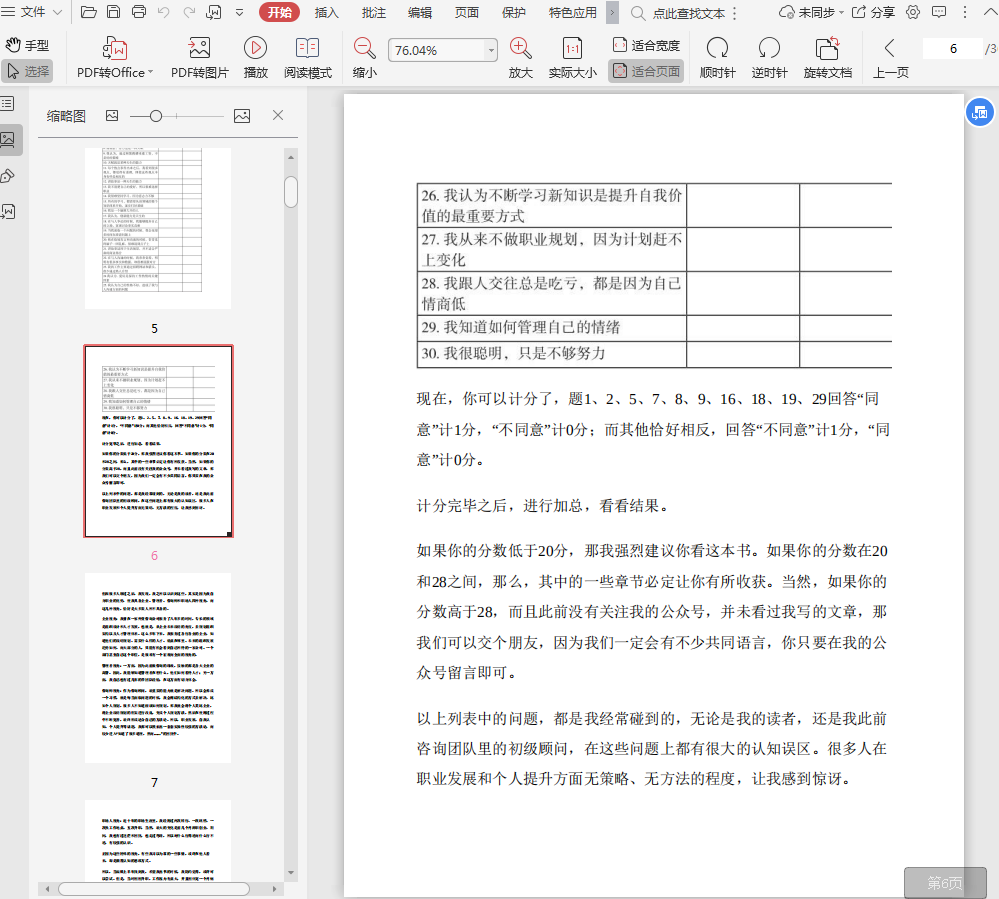
Task: Click the print icon
Action: tap(138, 12)
